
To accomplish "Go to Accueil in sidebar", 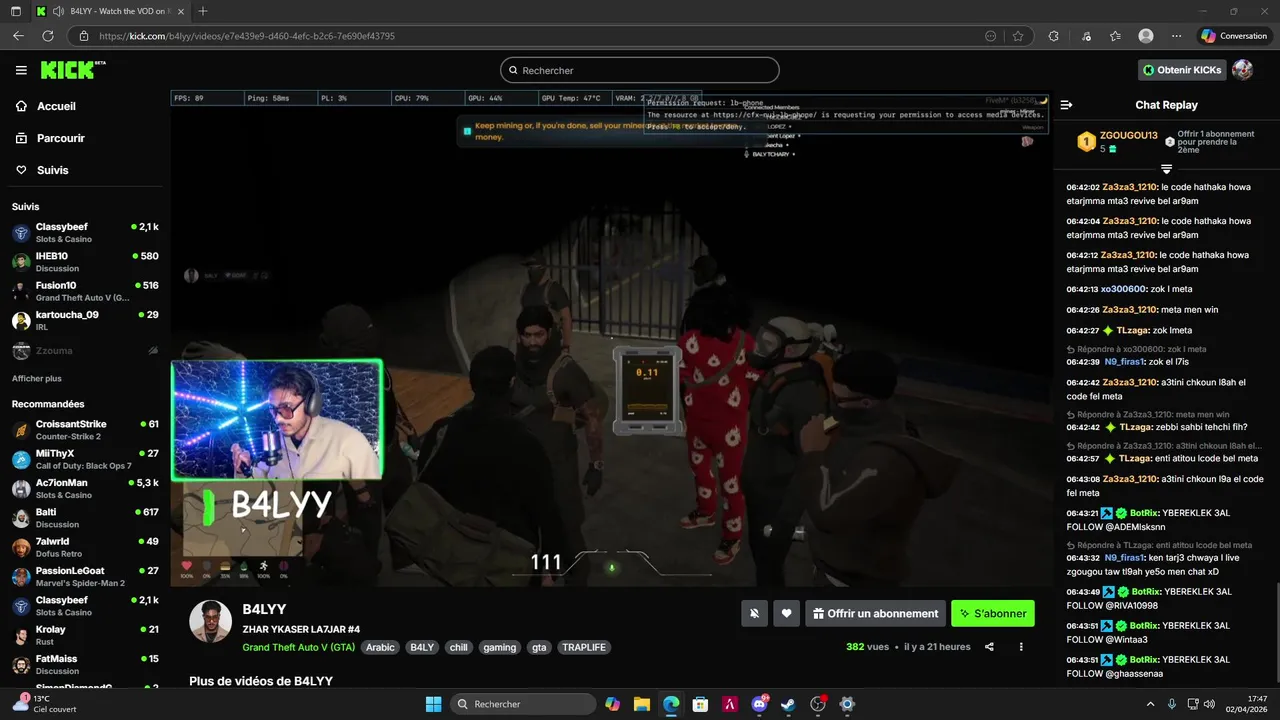I will click(x=56, y=106).
